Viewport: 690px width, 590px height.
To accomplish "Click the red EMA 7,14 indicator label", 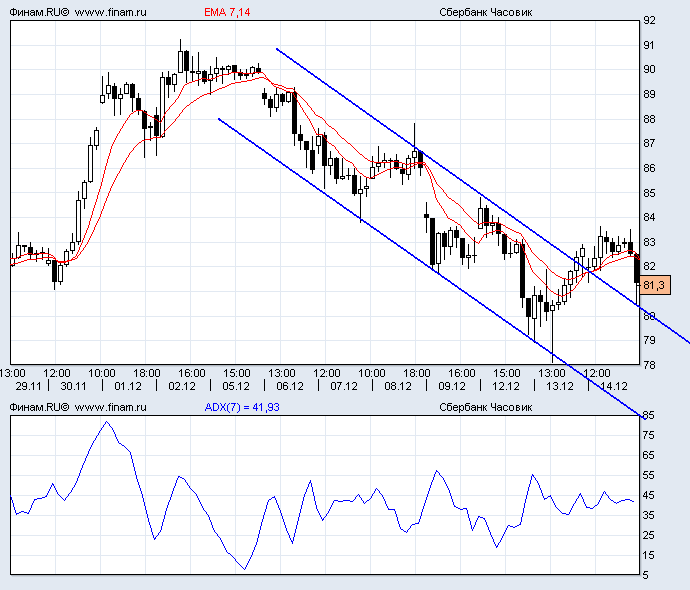I will [x=227, y=12].
